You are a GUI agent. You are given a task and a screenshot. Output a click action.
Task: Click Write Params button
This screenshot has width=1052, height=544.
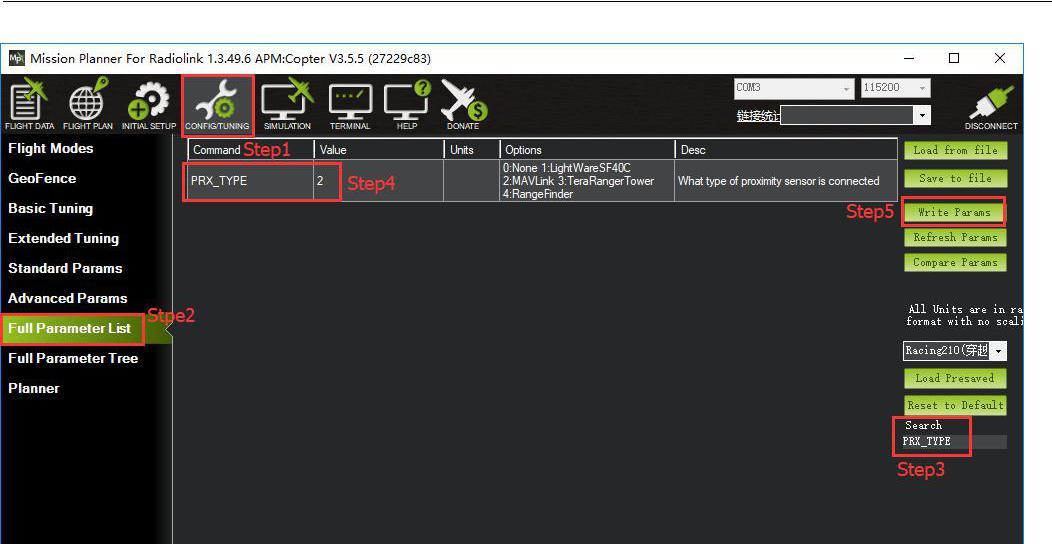pos(953,212)
